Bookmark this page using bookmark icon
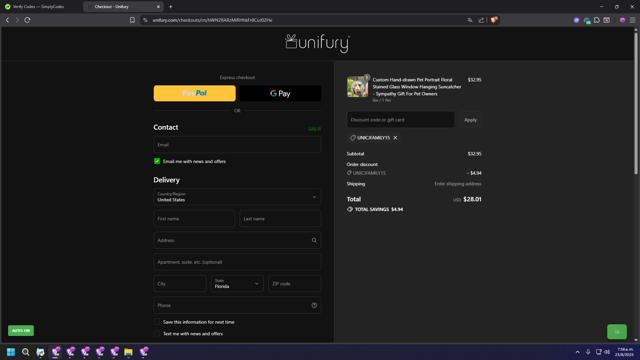Image resolution: width=640 pixels, height=360 pixels. pyautogui.click(x=132, y=20)
